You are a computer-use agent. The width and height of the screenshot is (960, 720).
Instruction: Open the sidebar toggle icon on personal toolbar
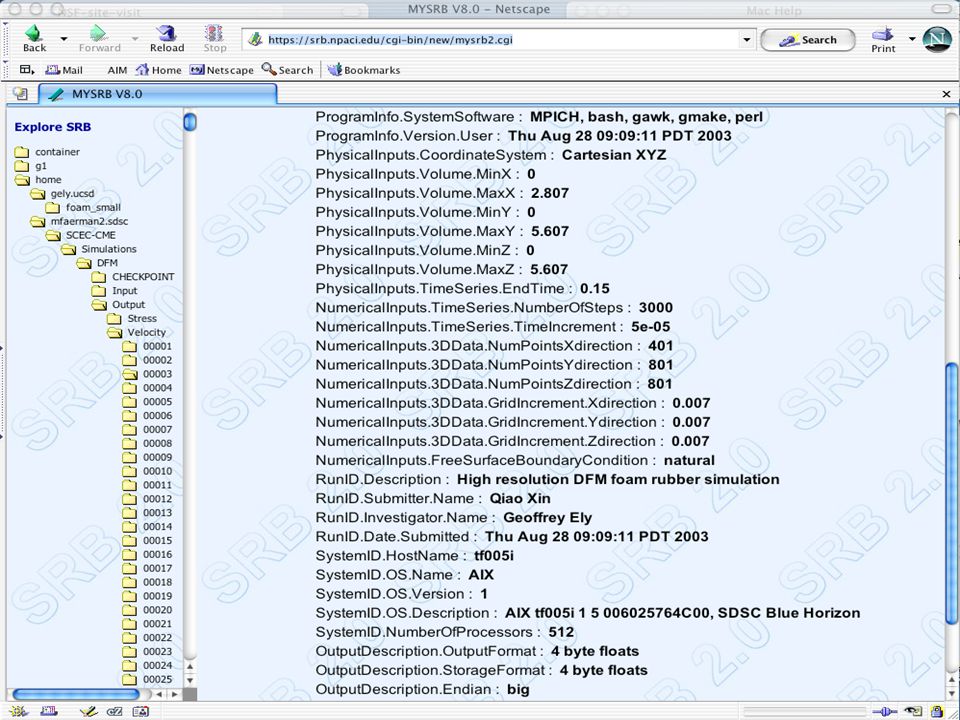point(26,70)
